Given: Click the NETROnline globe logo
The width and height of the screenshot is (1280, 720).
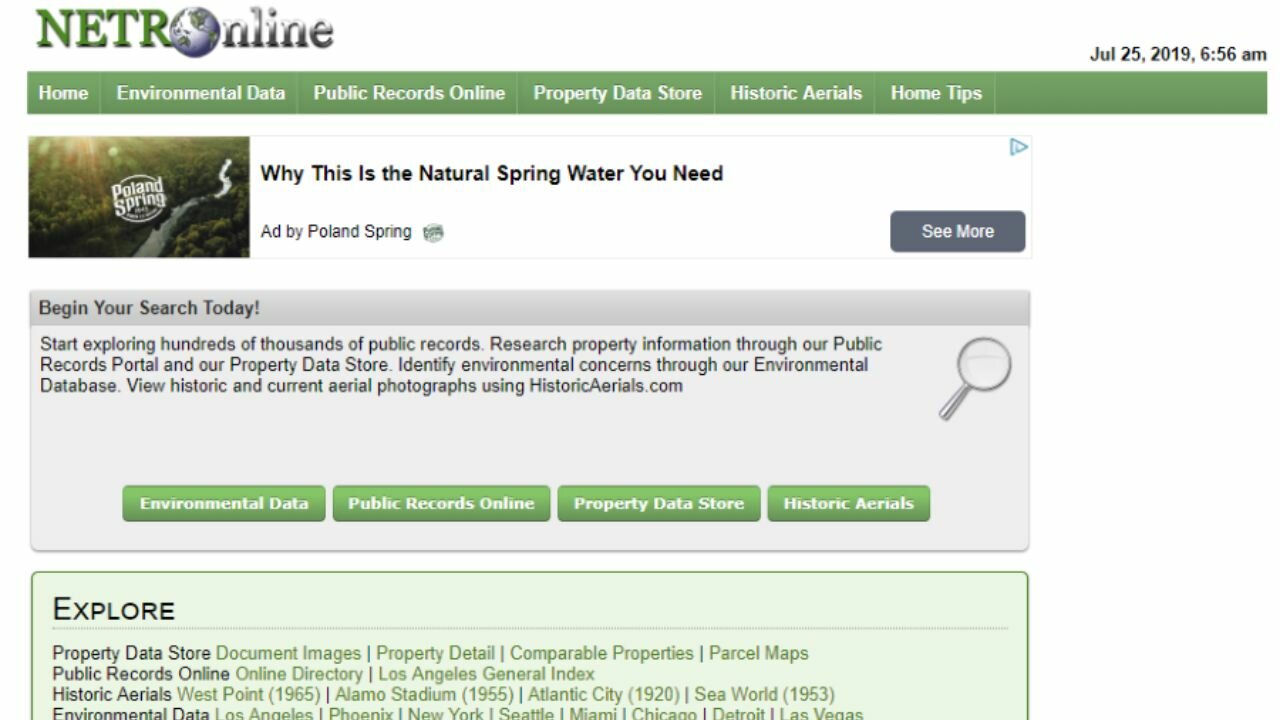Looking at the screenshot, I should point(185,30).
